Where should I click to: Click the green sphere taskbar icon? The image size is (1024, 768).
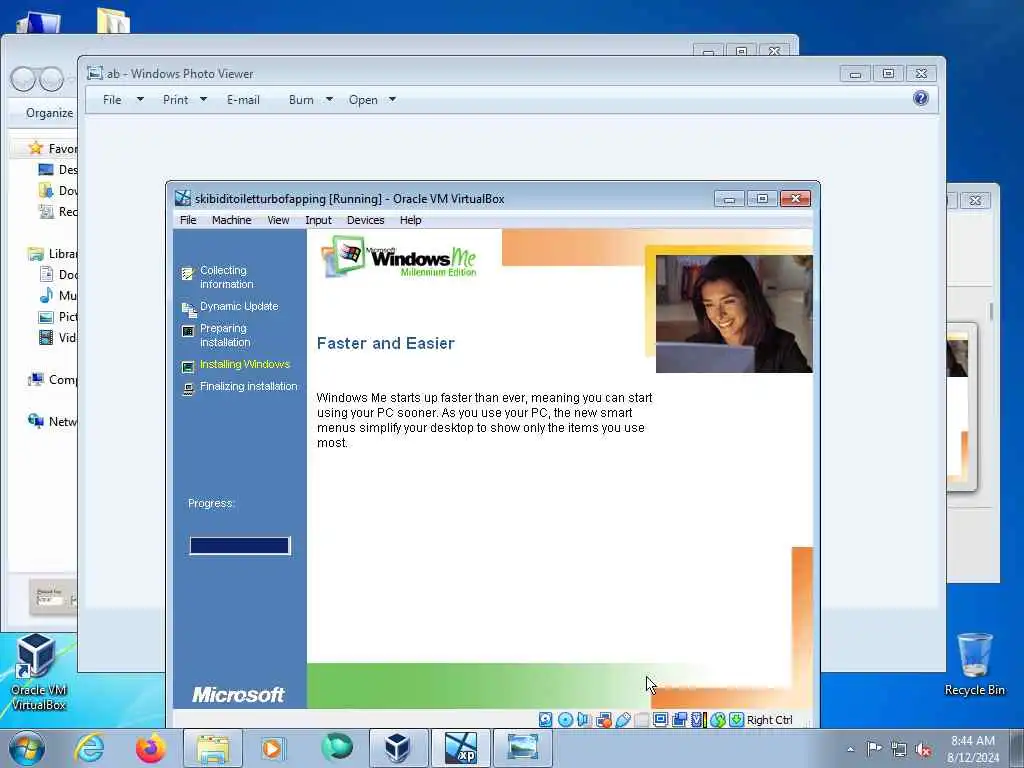click(x=337, y=748)
